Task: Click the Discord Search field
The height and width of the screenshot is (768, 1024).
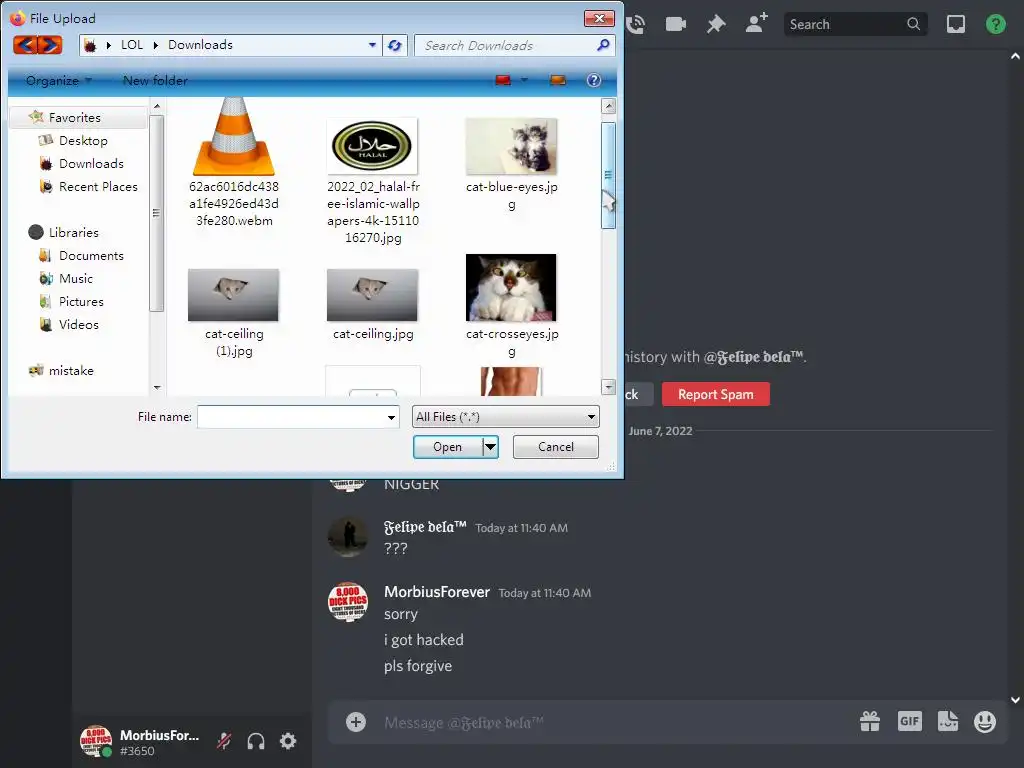Action: click(855, 24)
